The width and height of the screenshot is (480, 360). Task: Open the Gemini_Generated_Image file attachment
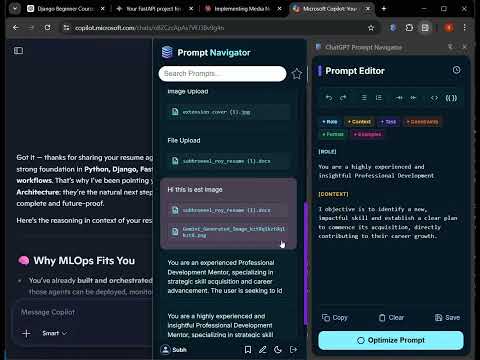point(229,232)
